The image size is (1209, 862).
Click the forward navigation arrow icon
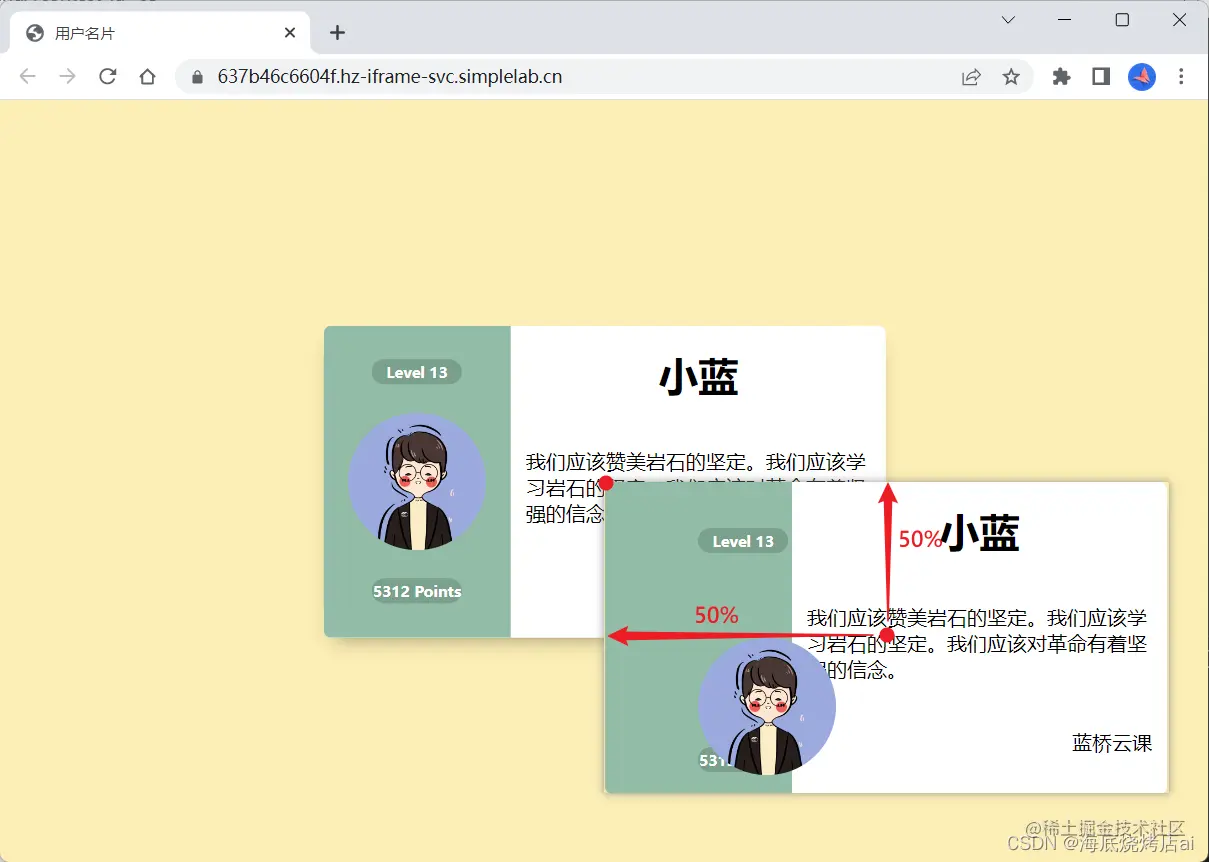pos(67,76)
